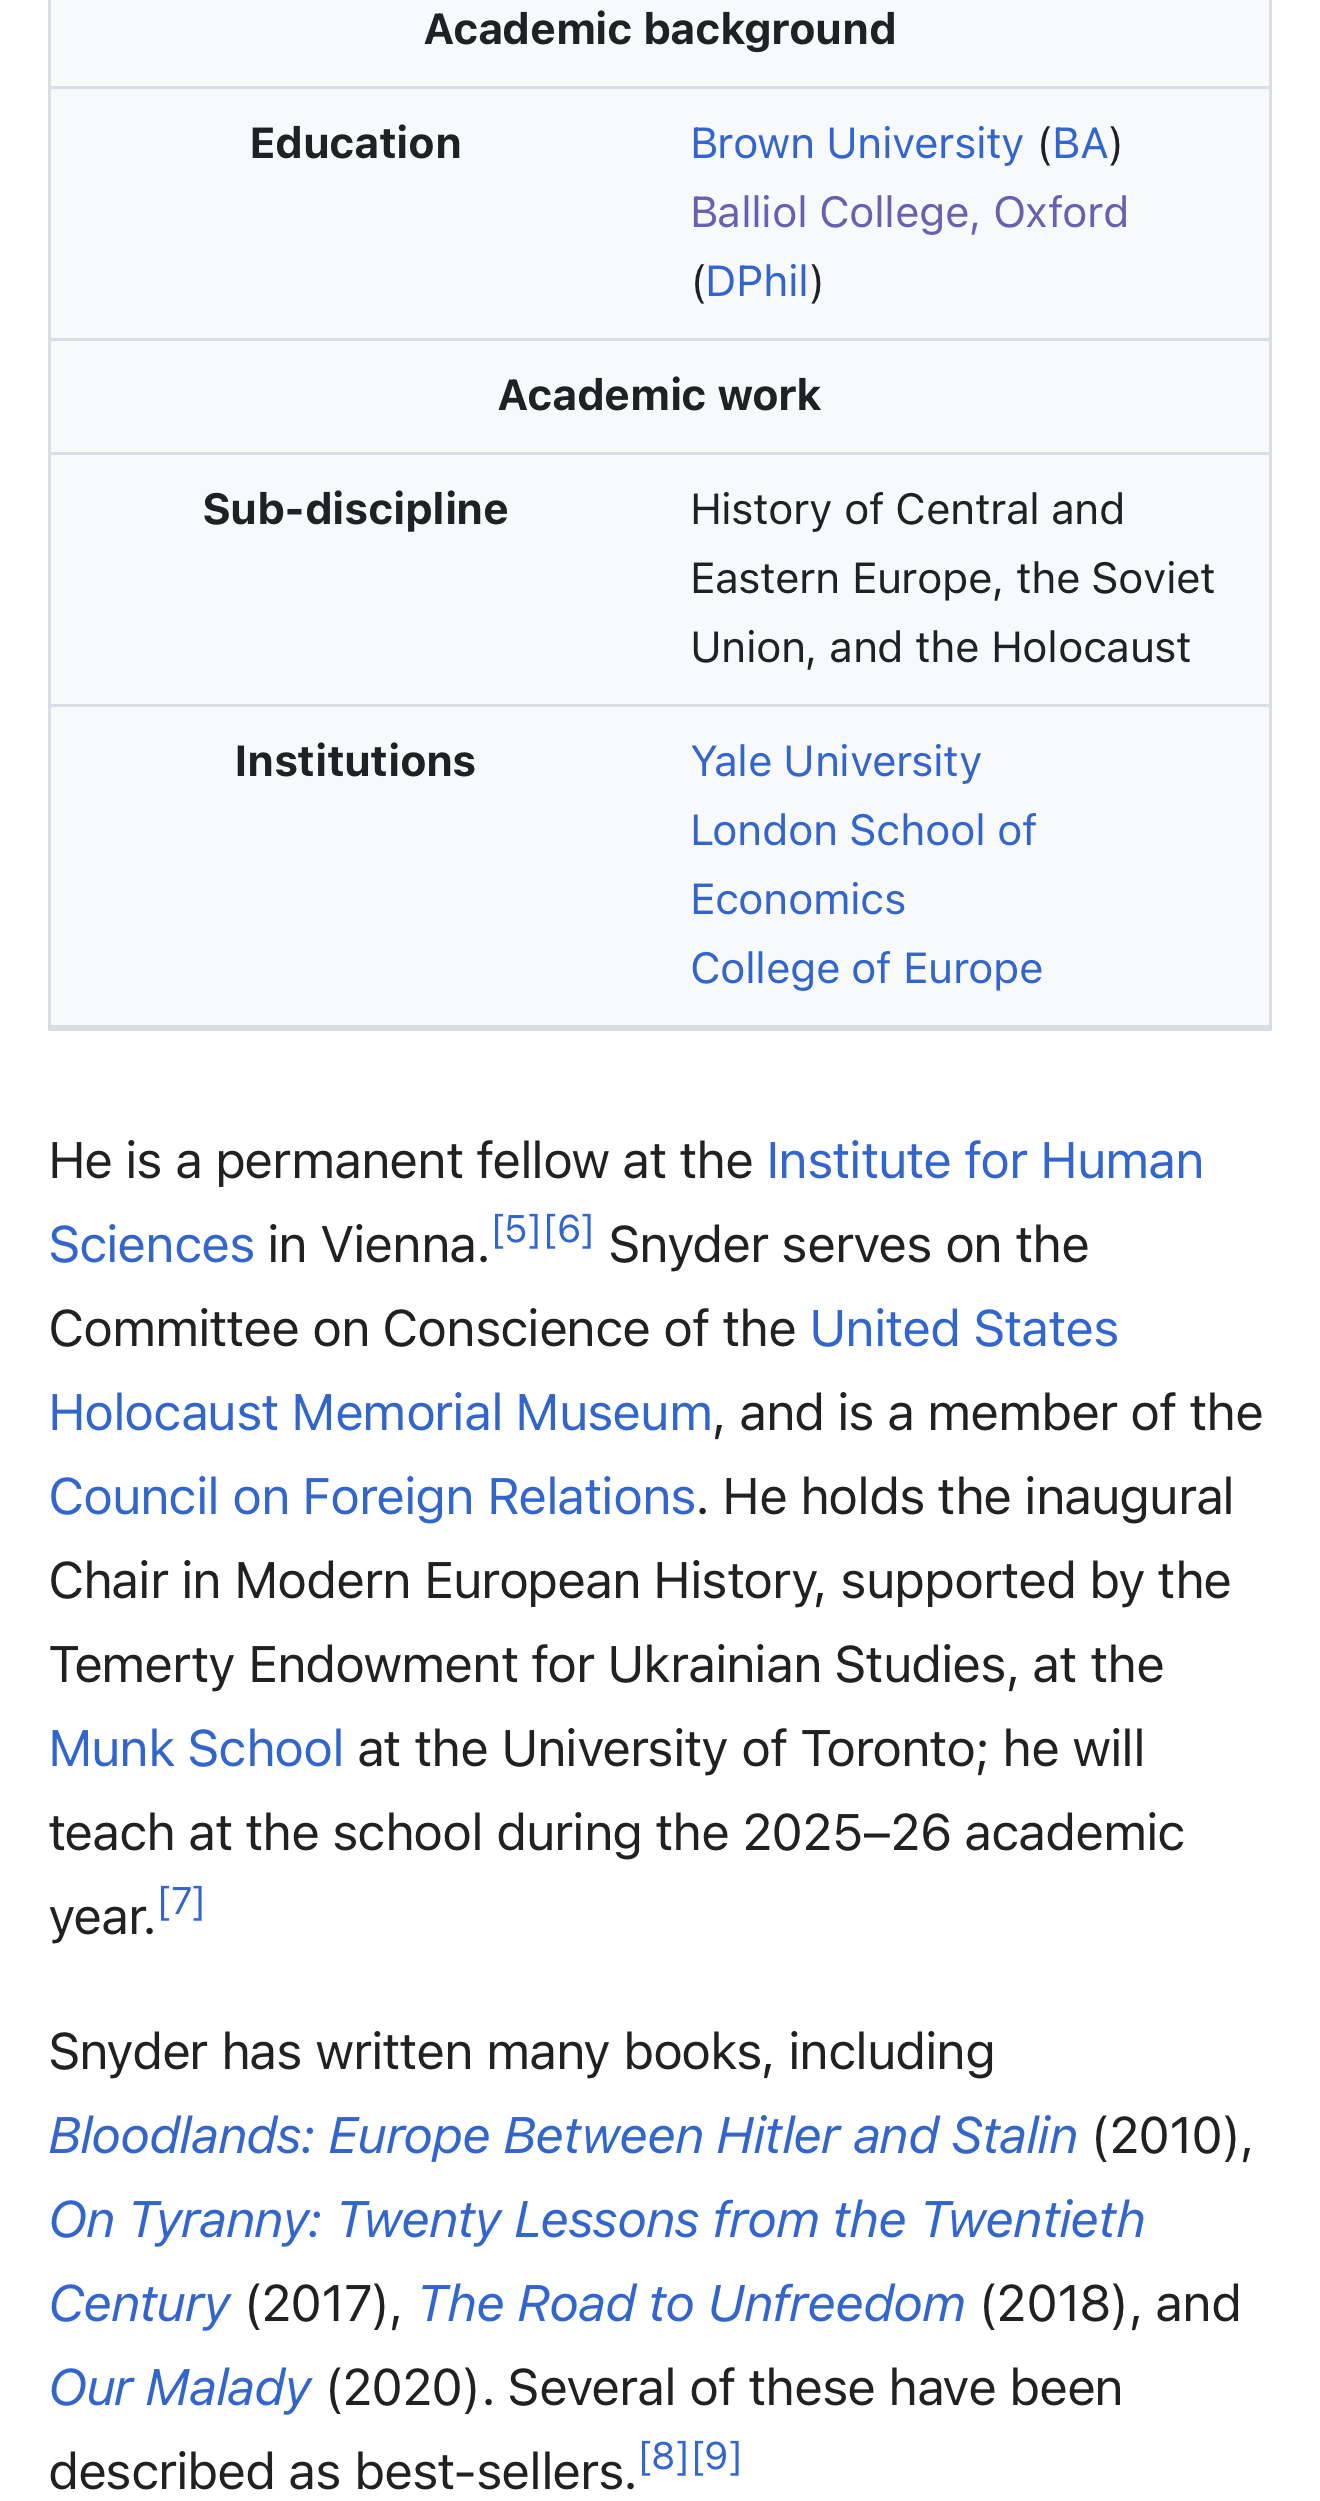
Task: Open the DPhil link
Action: 757,282
